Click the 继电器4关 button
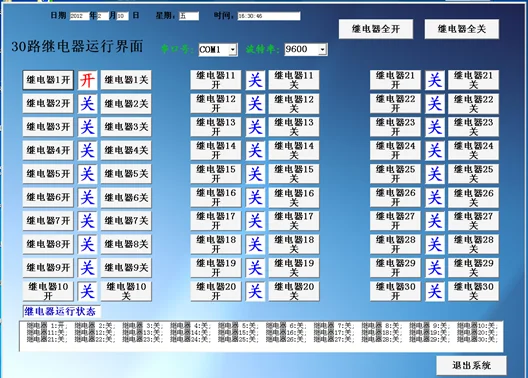528x378 pixels. pos(126,150)
